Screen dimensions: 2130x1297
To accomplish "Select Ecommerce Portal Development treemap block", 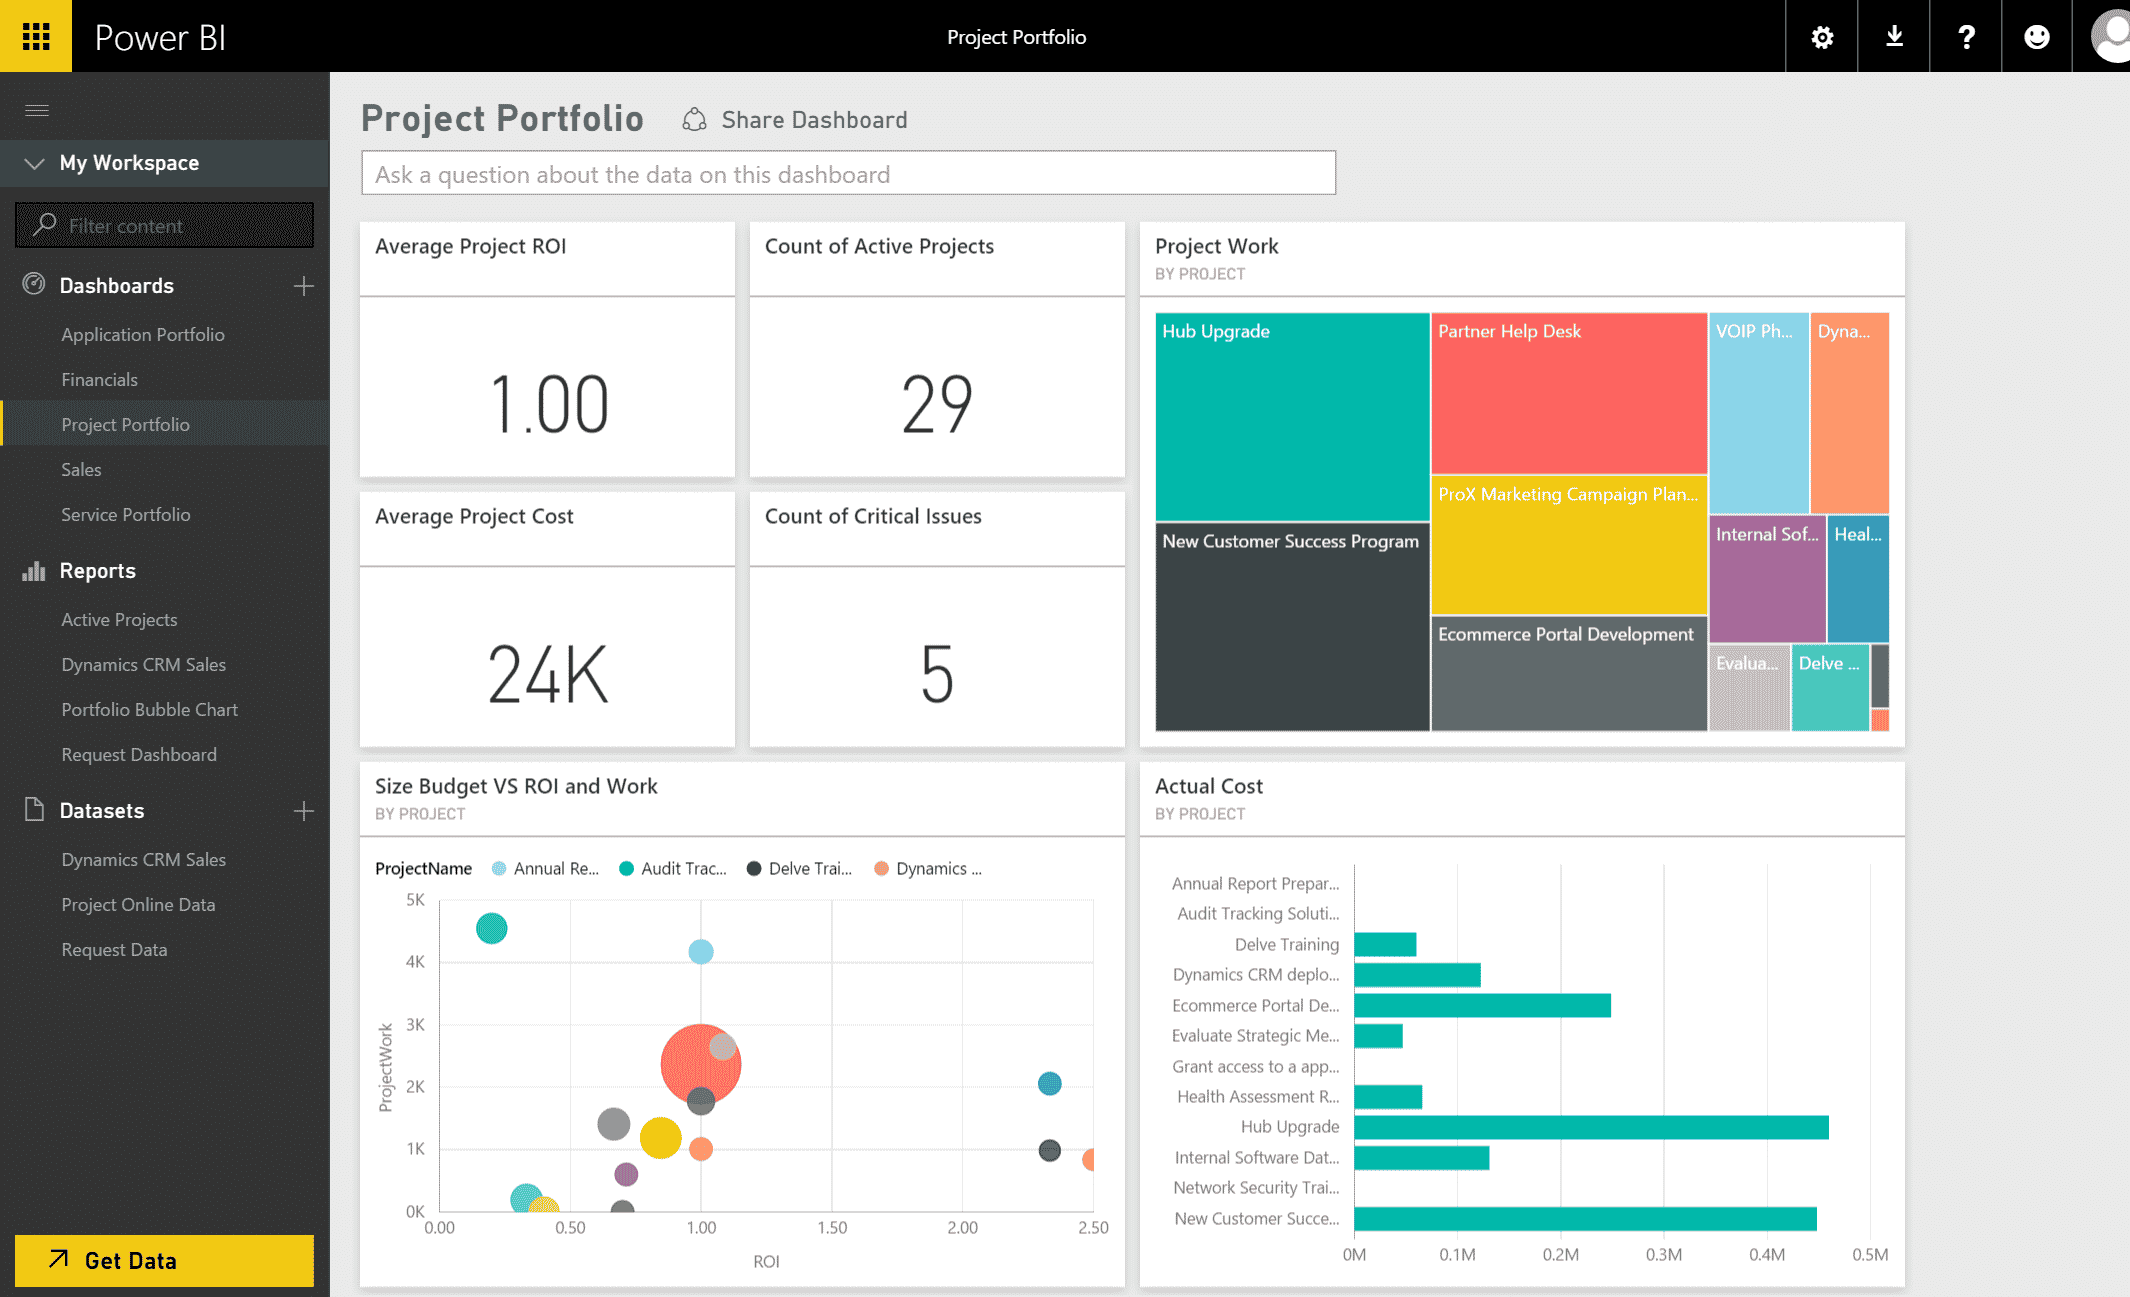I will (1569, 674).
